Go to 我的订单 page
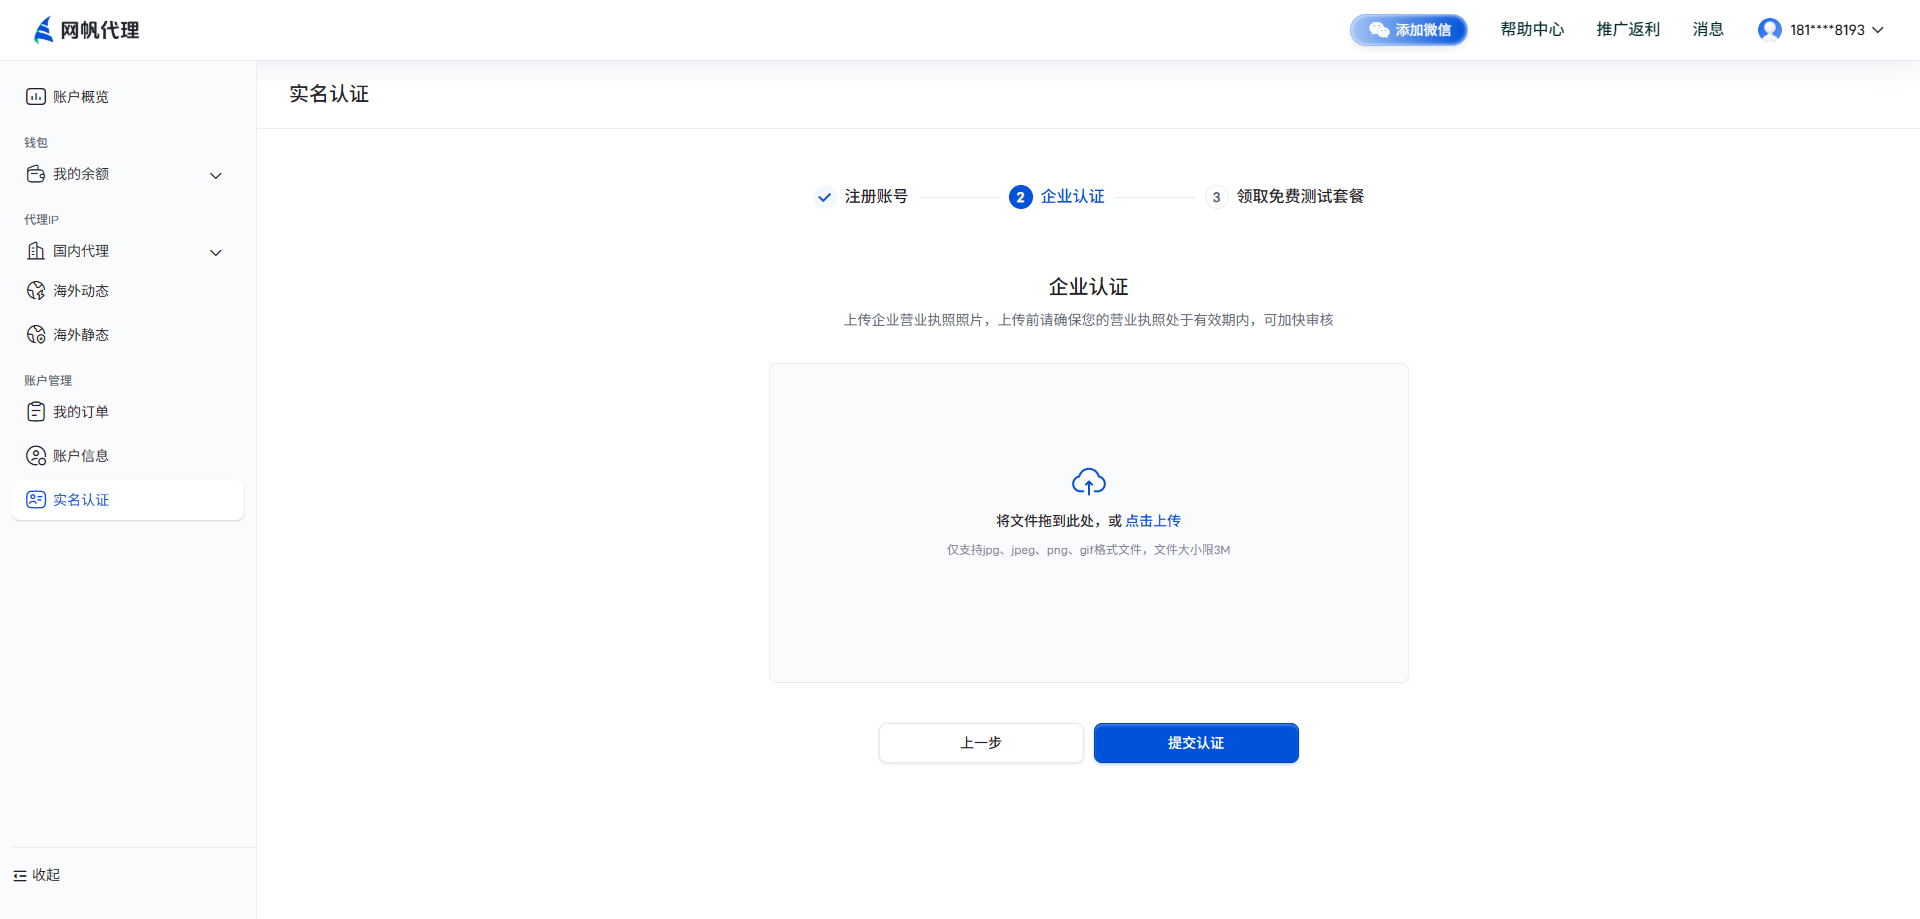The image size is (1920, 919). (128, 412)
